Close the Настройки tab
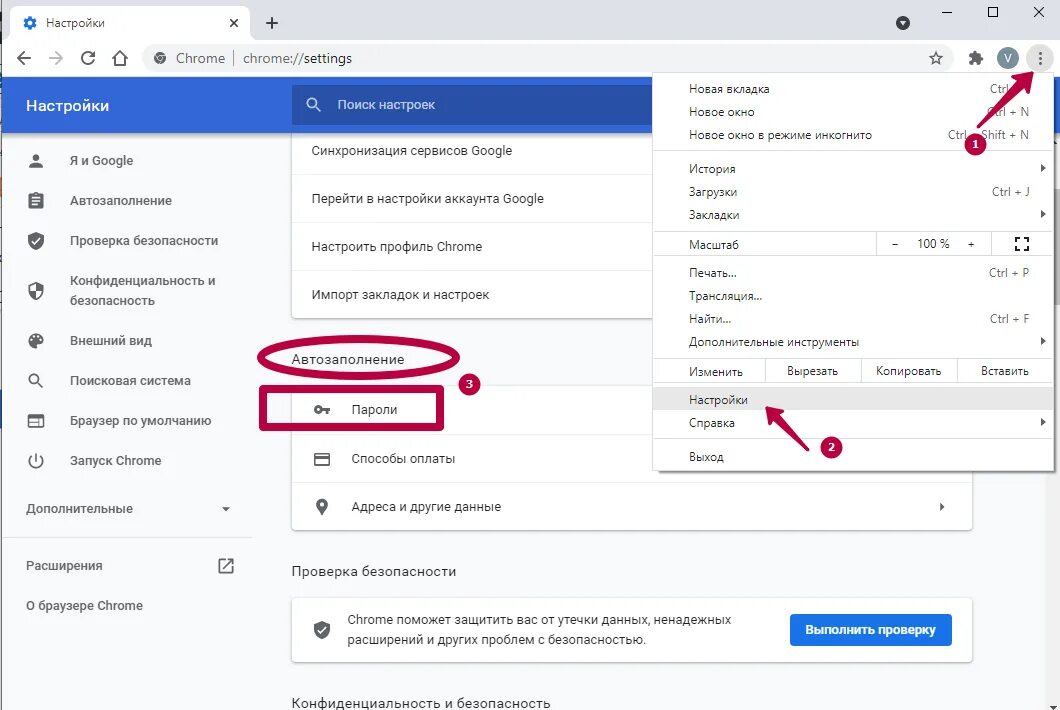Screen dimensions: 1060x710 [x=234, y=23]
